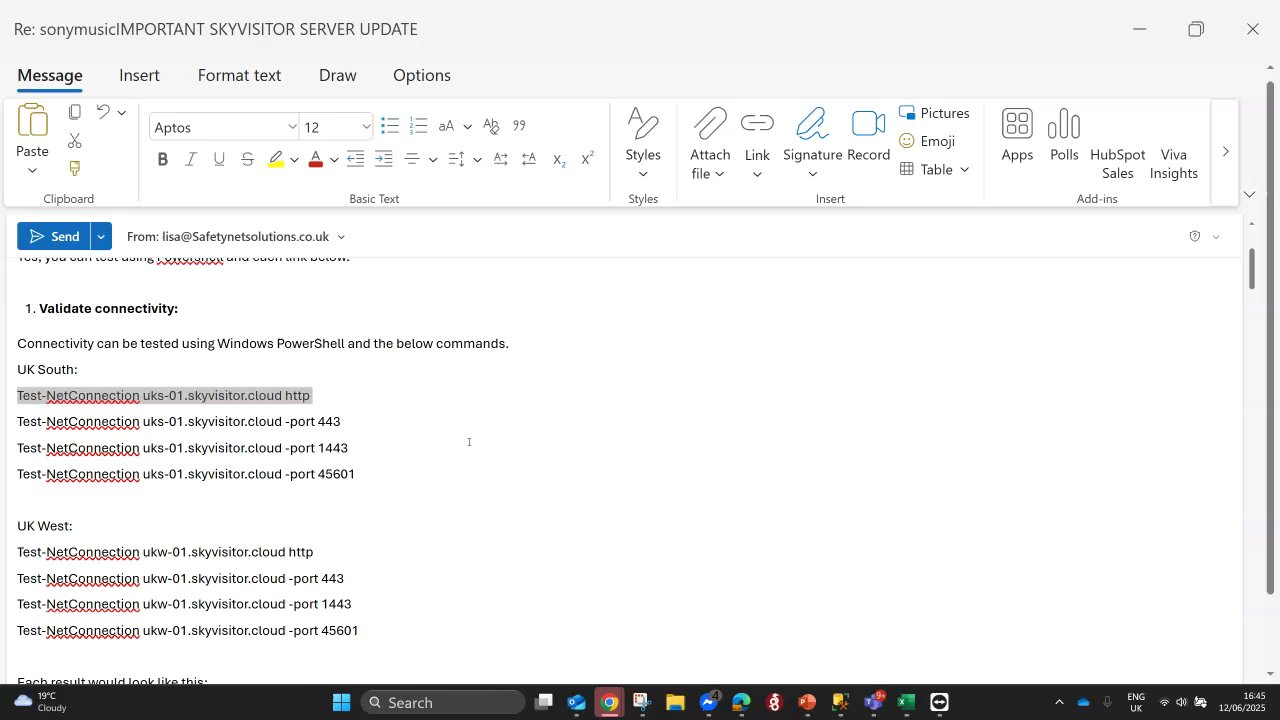Viewport: 1280px width, 720px height.
Task: Click the line ukw-01.skyvisitor.cloud -port 45601
Action: coord(251,631)
